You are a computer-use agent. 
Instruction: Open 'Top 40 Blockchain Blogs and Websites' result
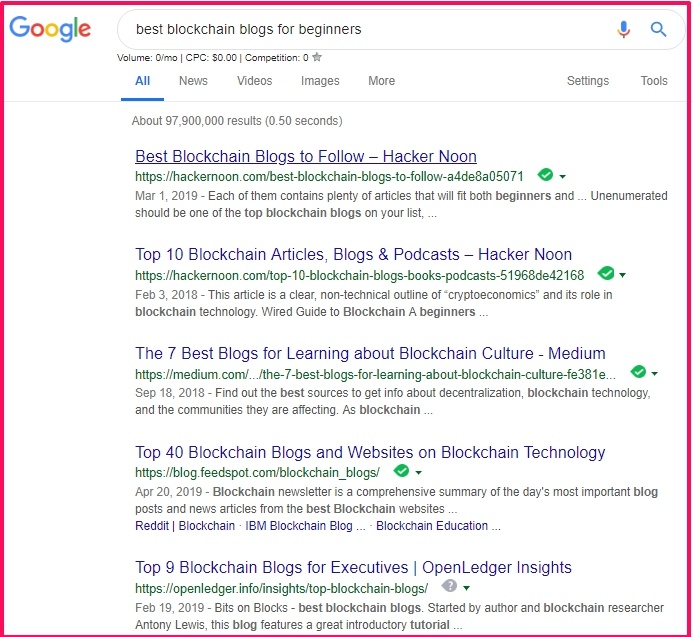(370, 453)
